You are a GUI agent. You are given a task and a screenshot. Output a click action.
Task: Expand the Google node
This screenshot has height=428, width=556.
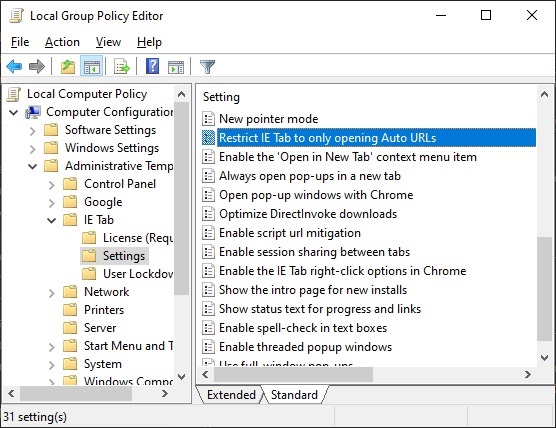[x=52, y=203]
